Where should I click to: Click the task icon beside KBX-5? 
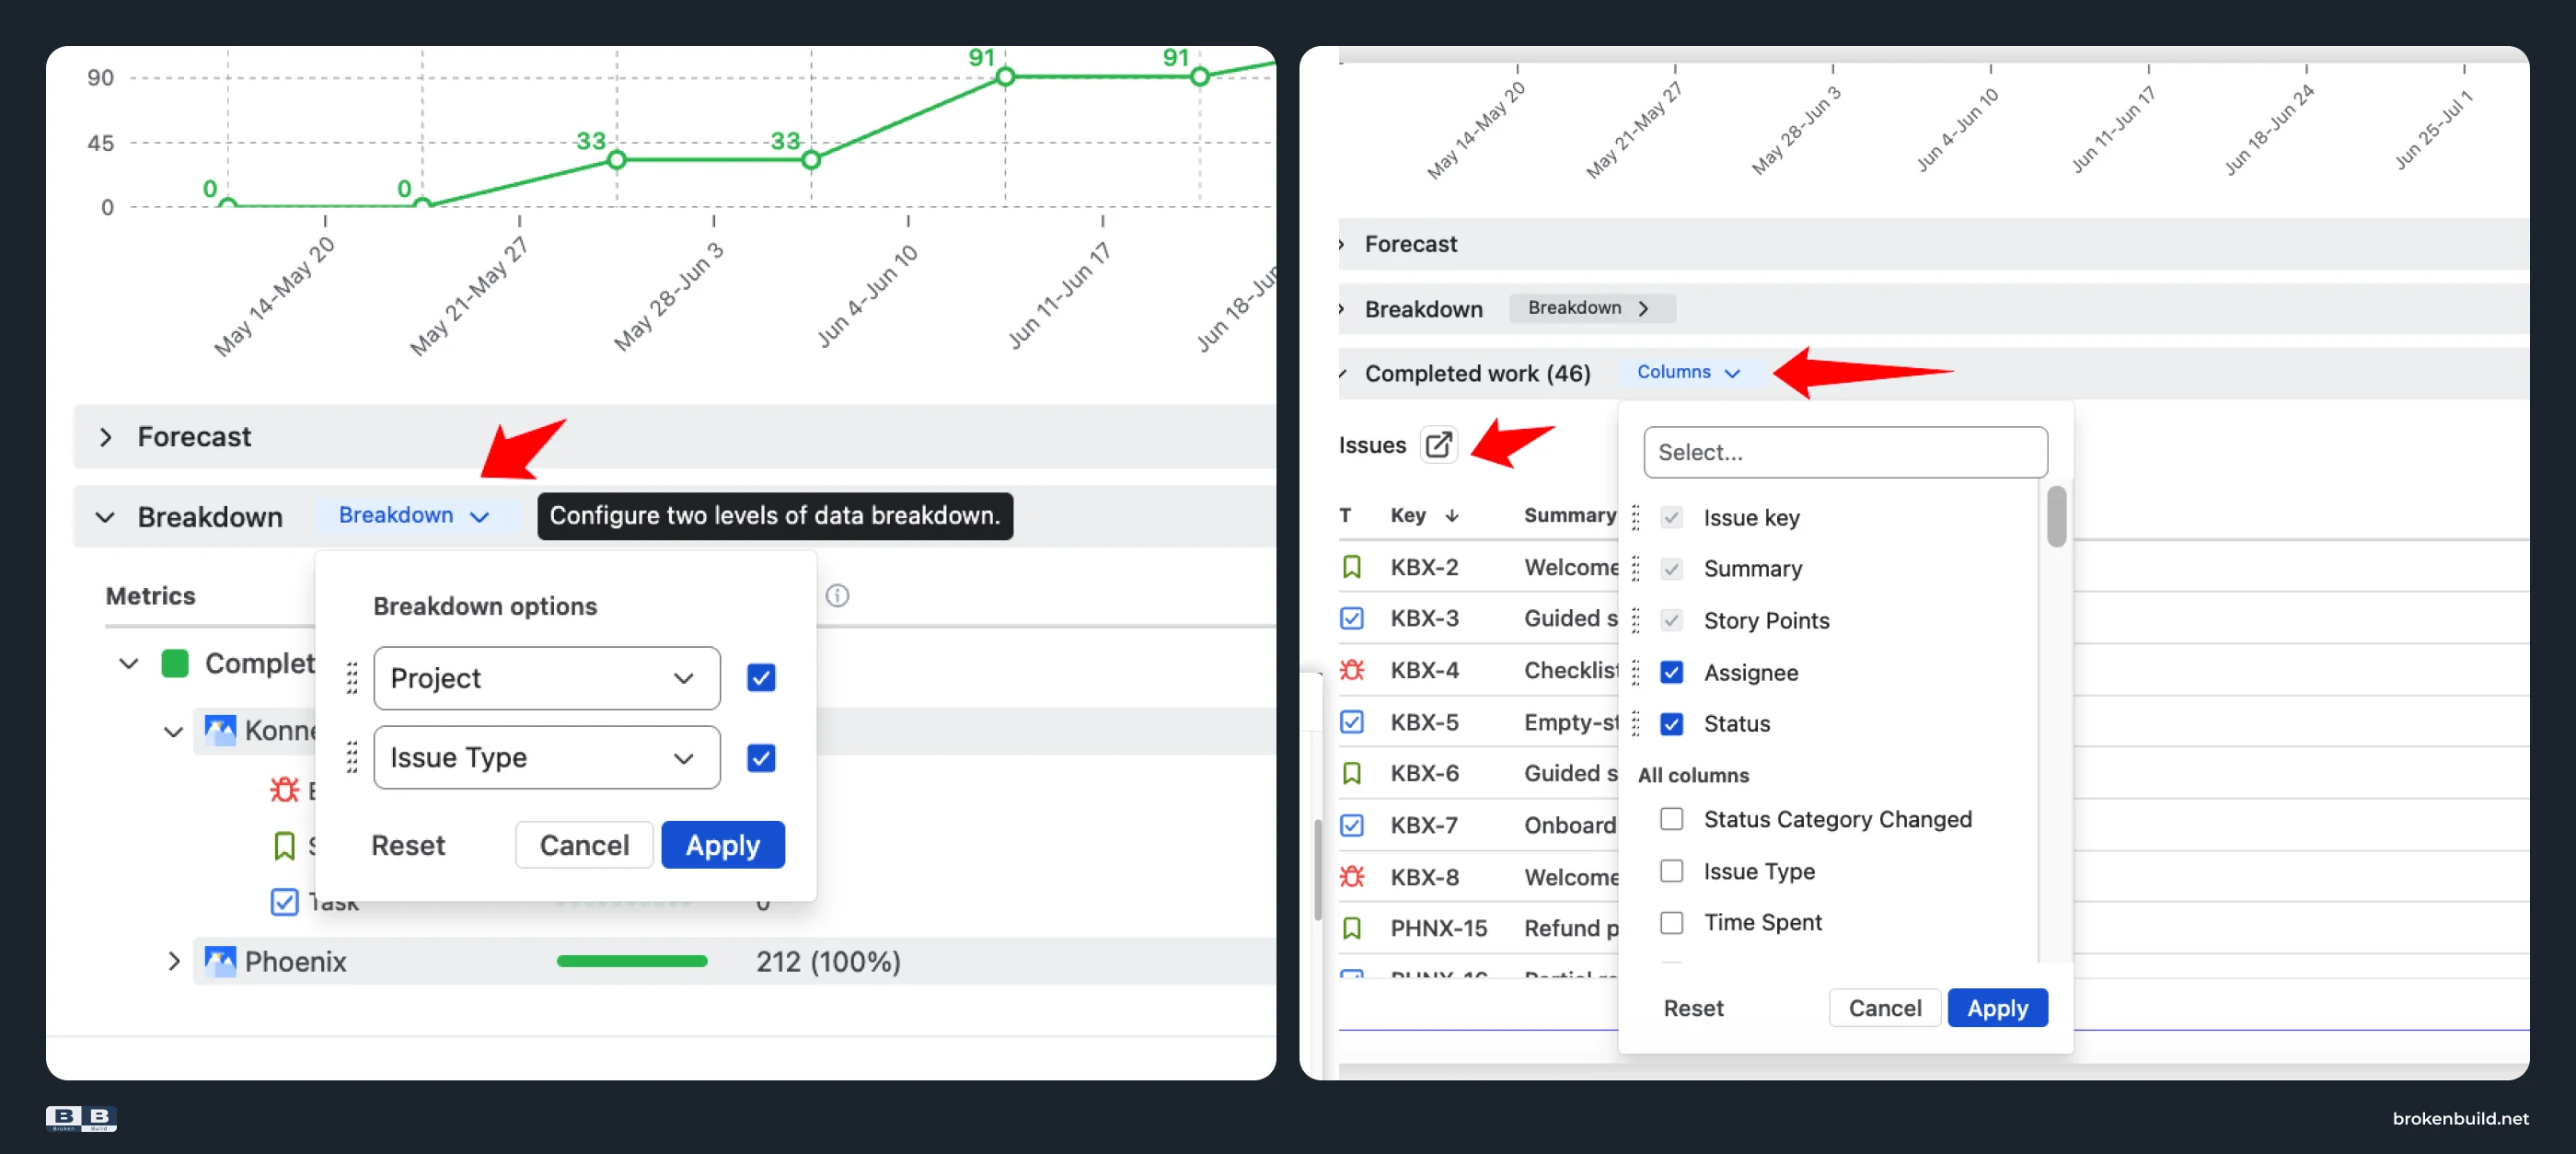coord(1351,722)
